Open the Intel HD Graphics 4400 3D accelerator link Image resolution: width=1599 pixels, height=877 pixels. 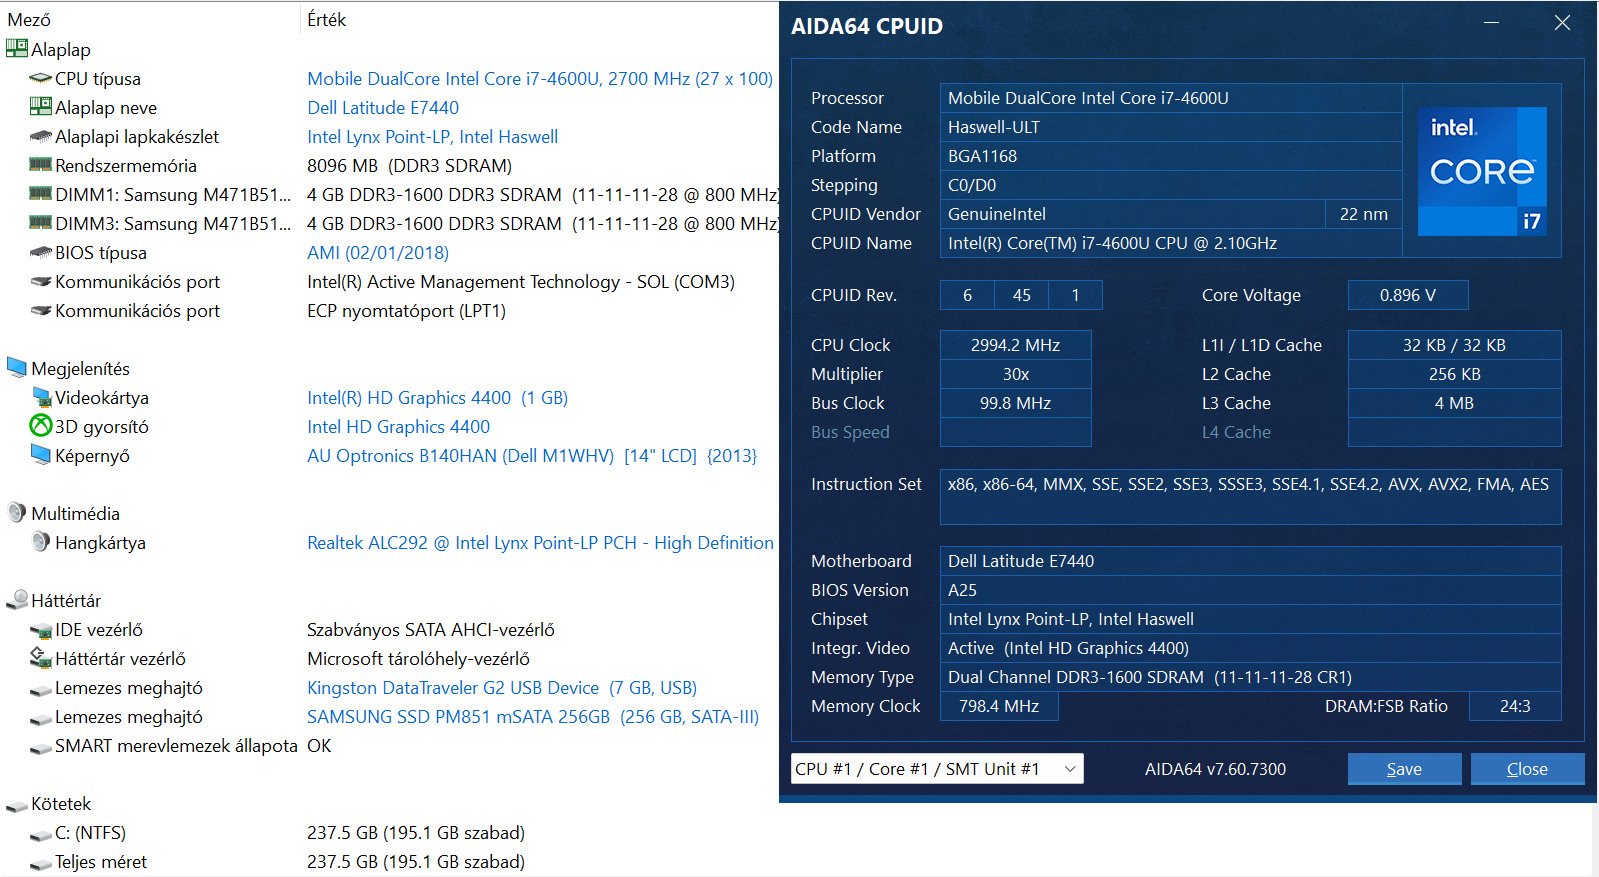point(398,426)
